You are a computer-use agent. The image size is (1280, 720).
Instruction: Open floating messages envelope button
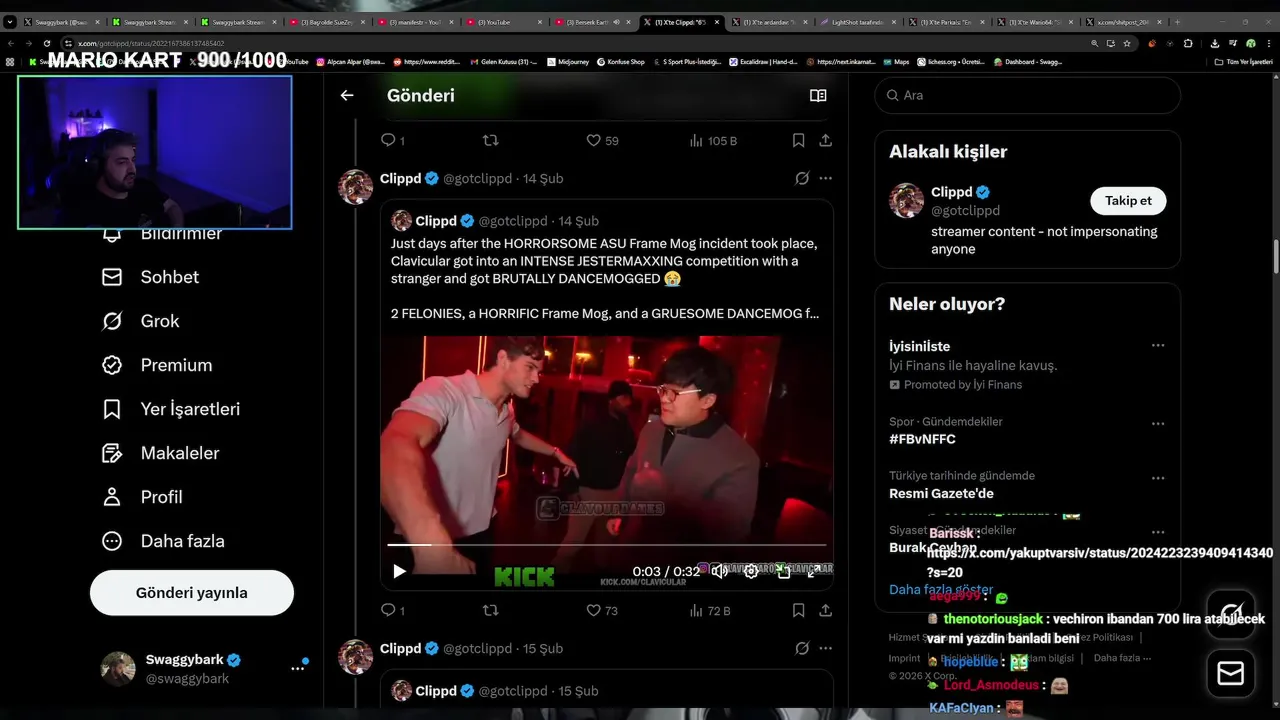(1231, 673)
